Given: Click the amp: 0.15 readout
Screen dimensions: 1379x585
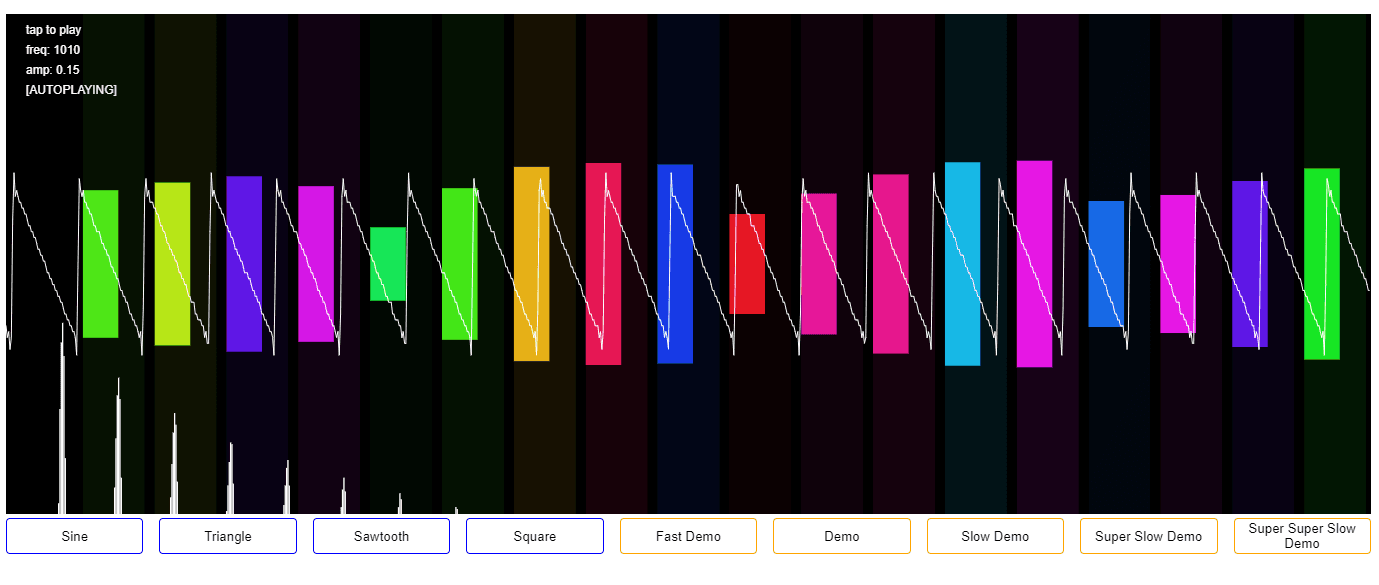Looking at the screenshot, I should pyautogui.click(x=53, y=70).
